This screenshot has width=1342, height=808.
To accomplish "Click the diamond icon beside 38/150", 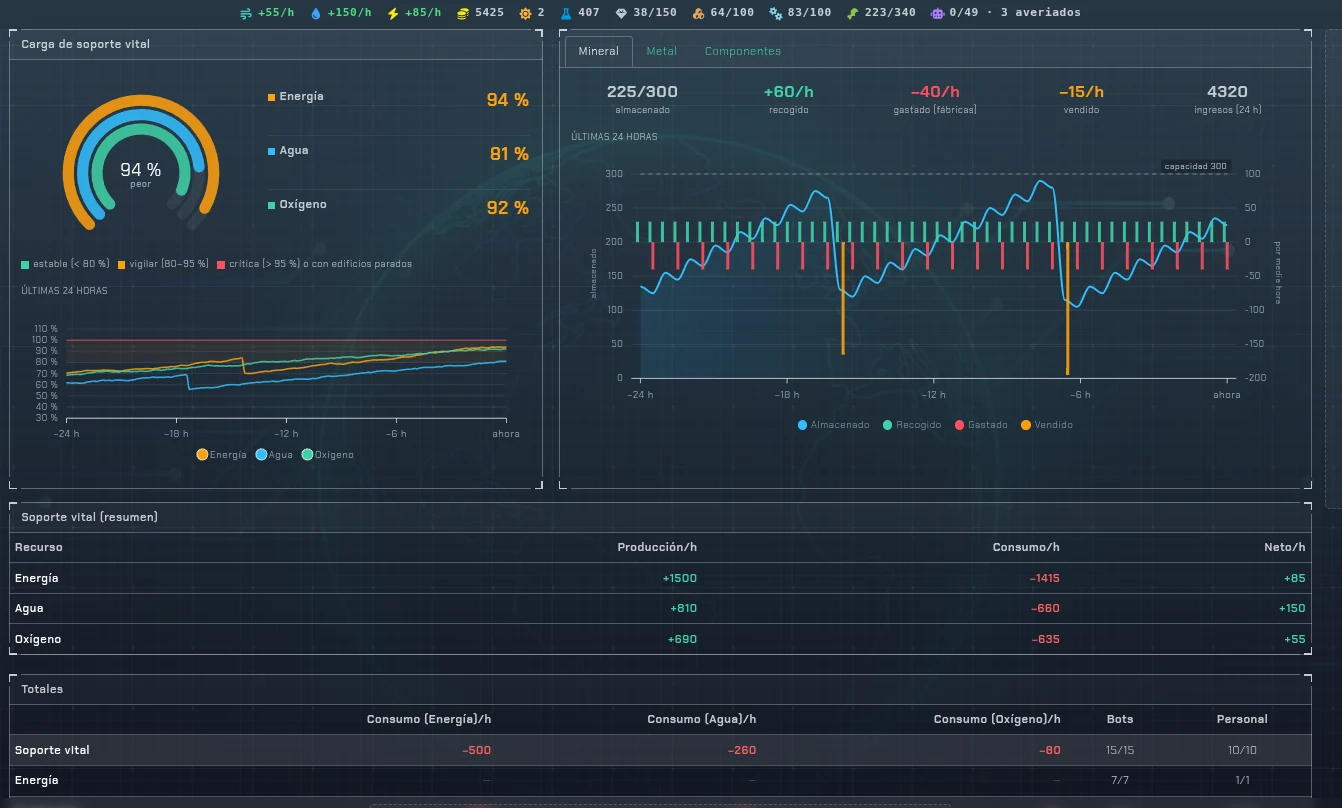I will (x=621, y=13).
